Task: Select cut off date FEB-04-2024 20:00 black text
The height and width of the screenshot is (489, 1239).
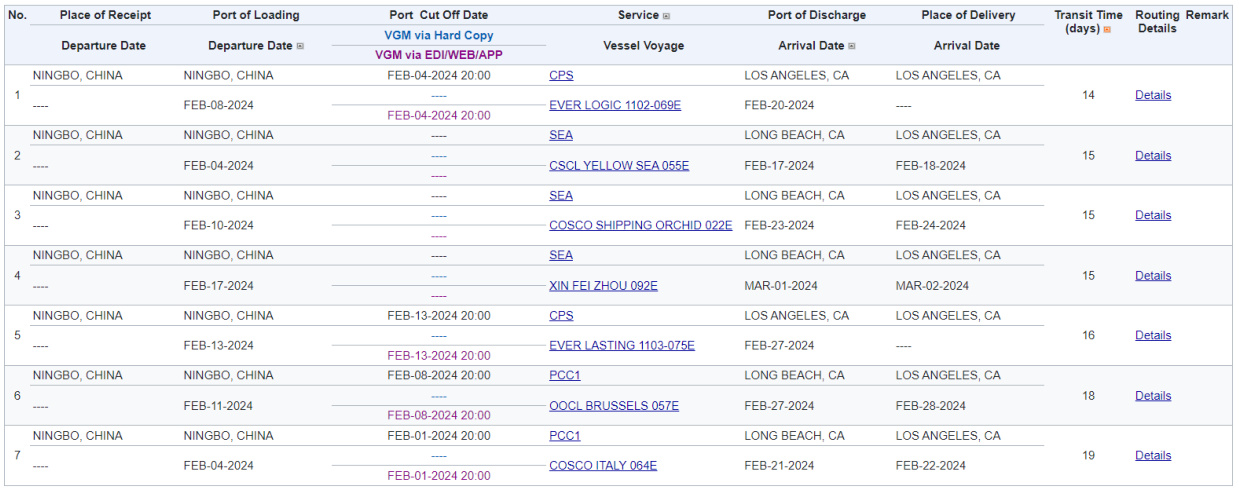Action: pyautogui.click(x=439, y=76)
